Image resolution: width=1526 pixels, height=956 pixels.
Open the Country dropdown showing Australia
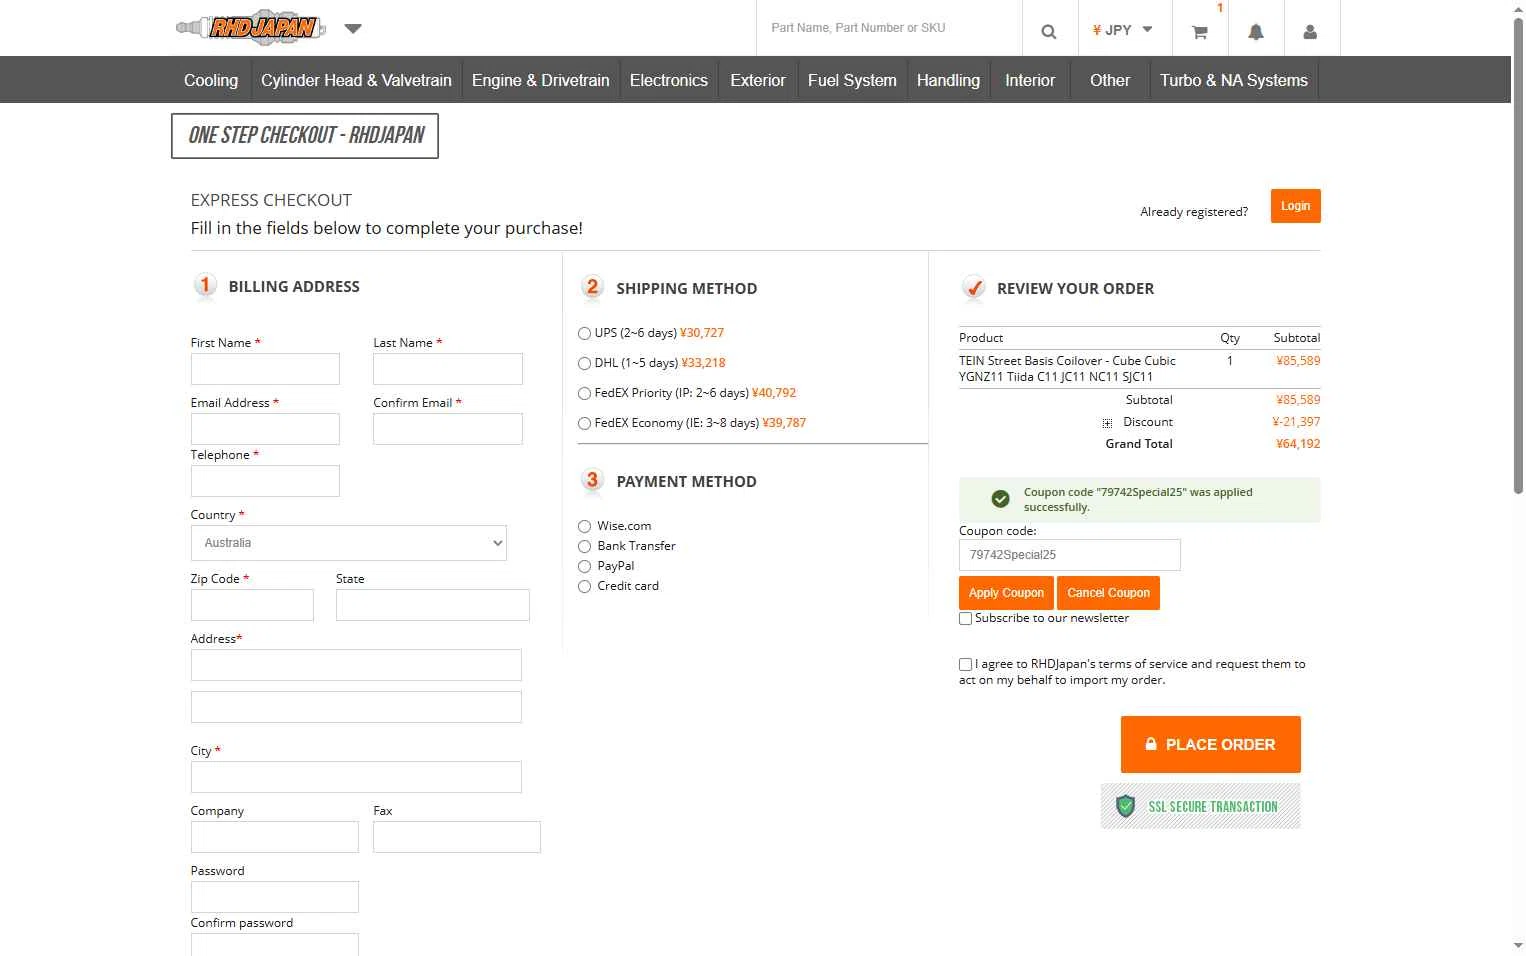tap(349, 543)
